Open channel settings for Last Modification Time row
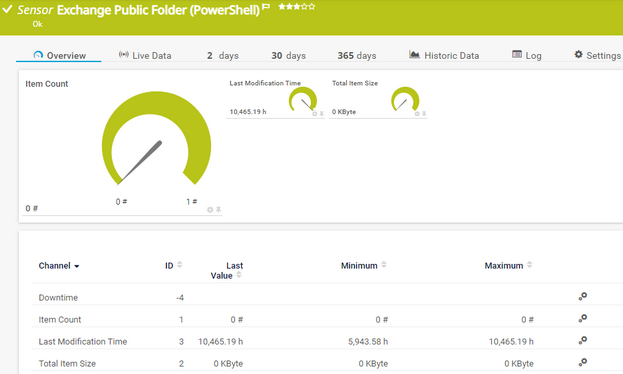 click(x=582, y=340)
